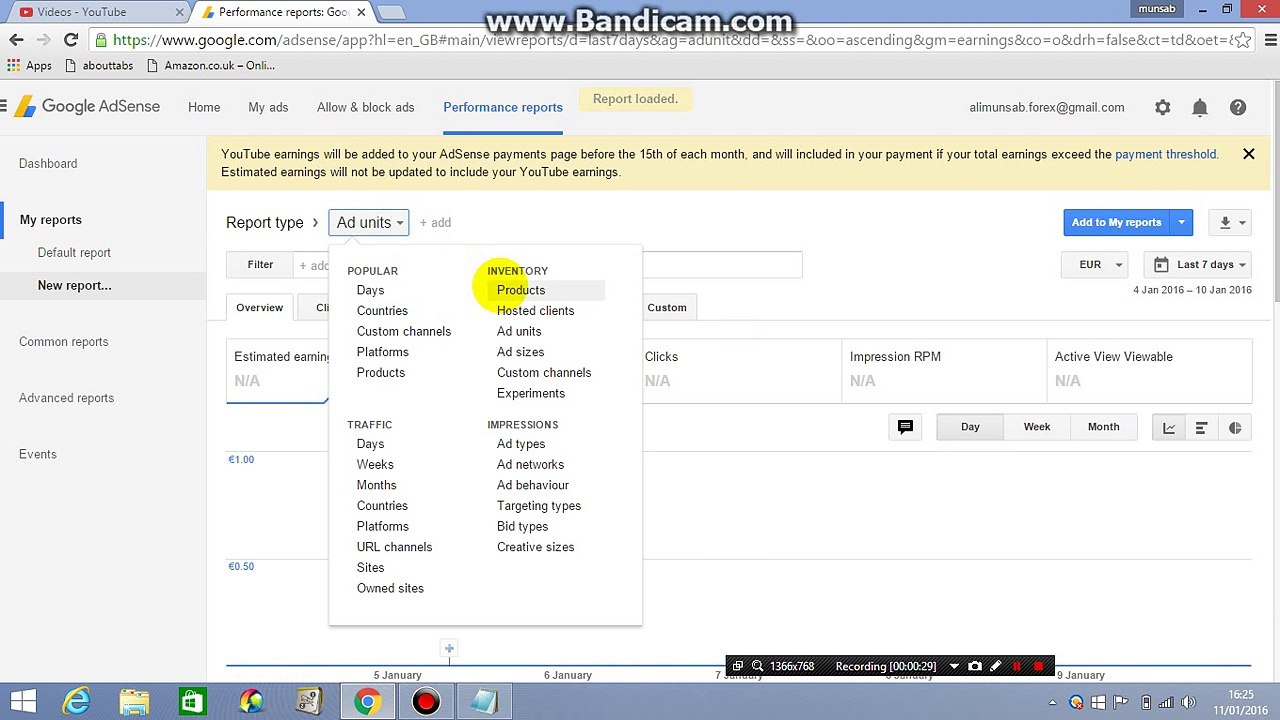
Task: Choose Hosted clients under Inventory
Action: point(535,311)
